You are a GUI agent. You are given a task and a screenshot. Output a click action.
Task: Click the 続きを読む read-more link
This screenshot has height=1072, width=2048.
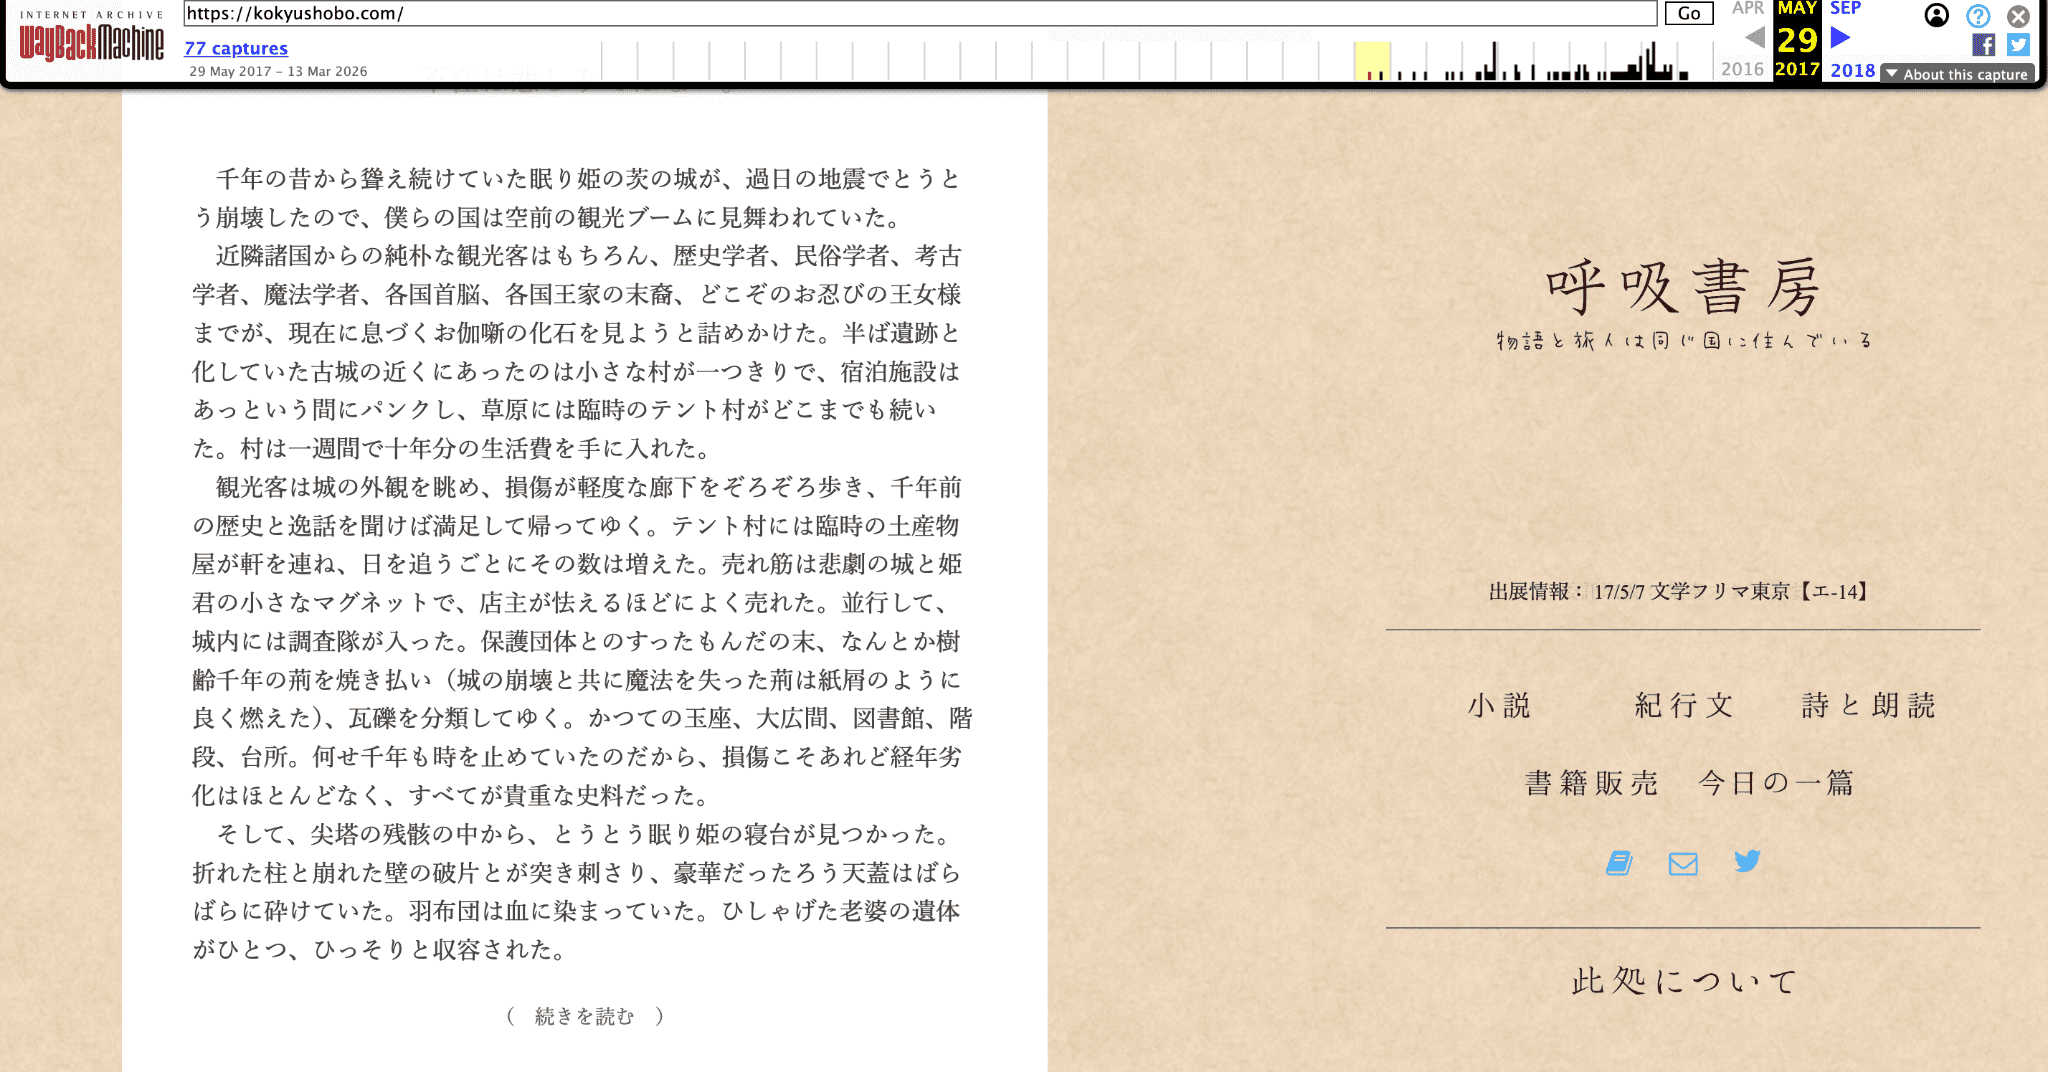[x=585, y=1016]
